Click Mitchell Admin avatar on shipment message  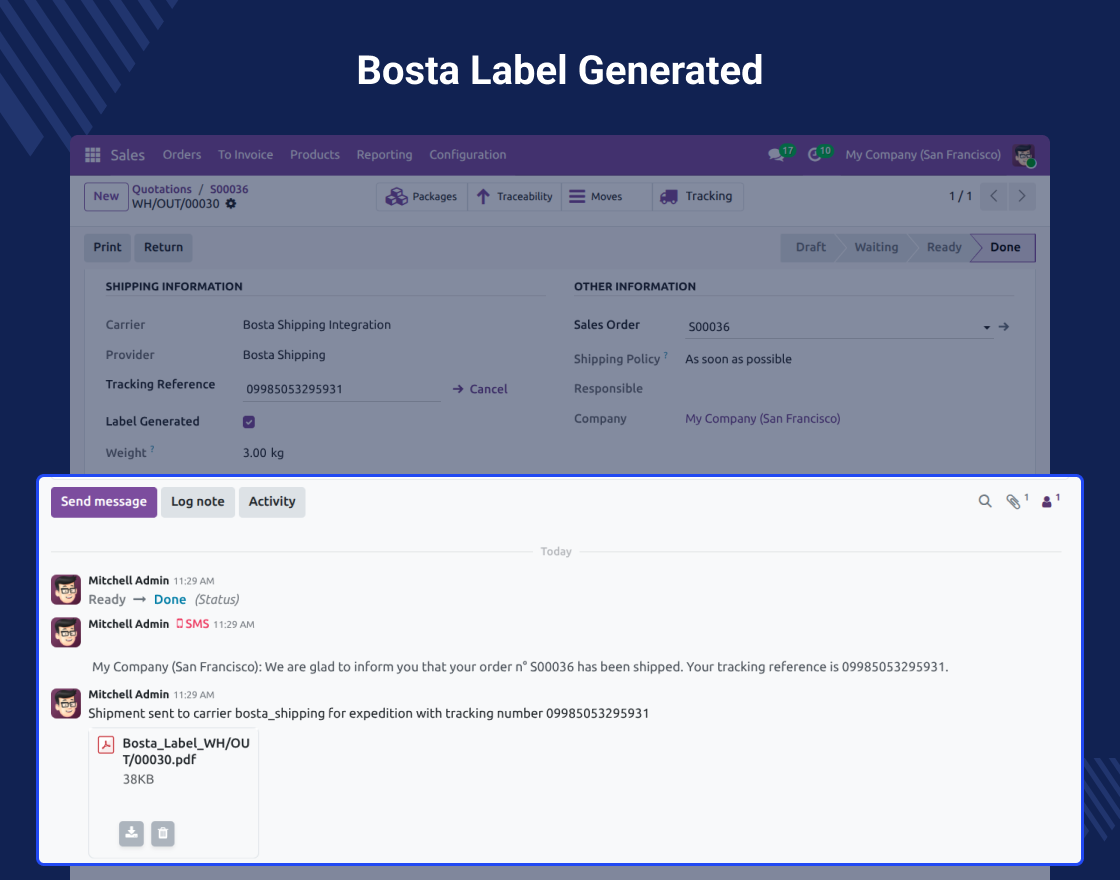point(66,704)
